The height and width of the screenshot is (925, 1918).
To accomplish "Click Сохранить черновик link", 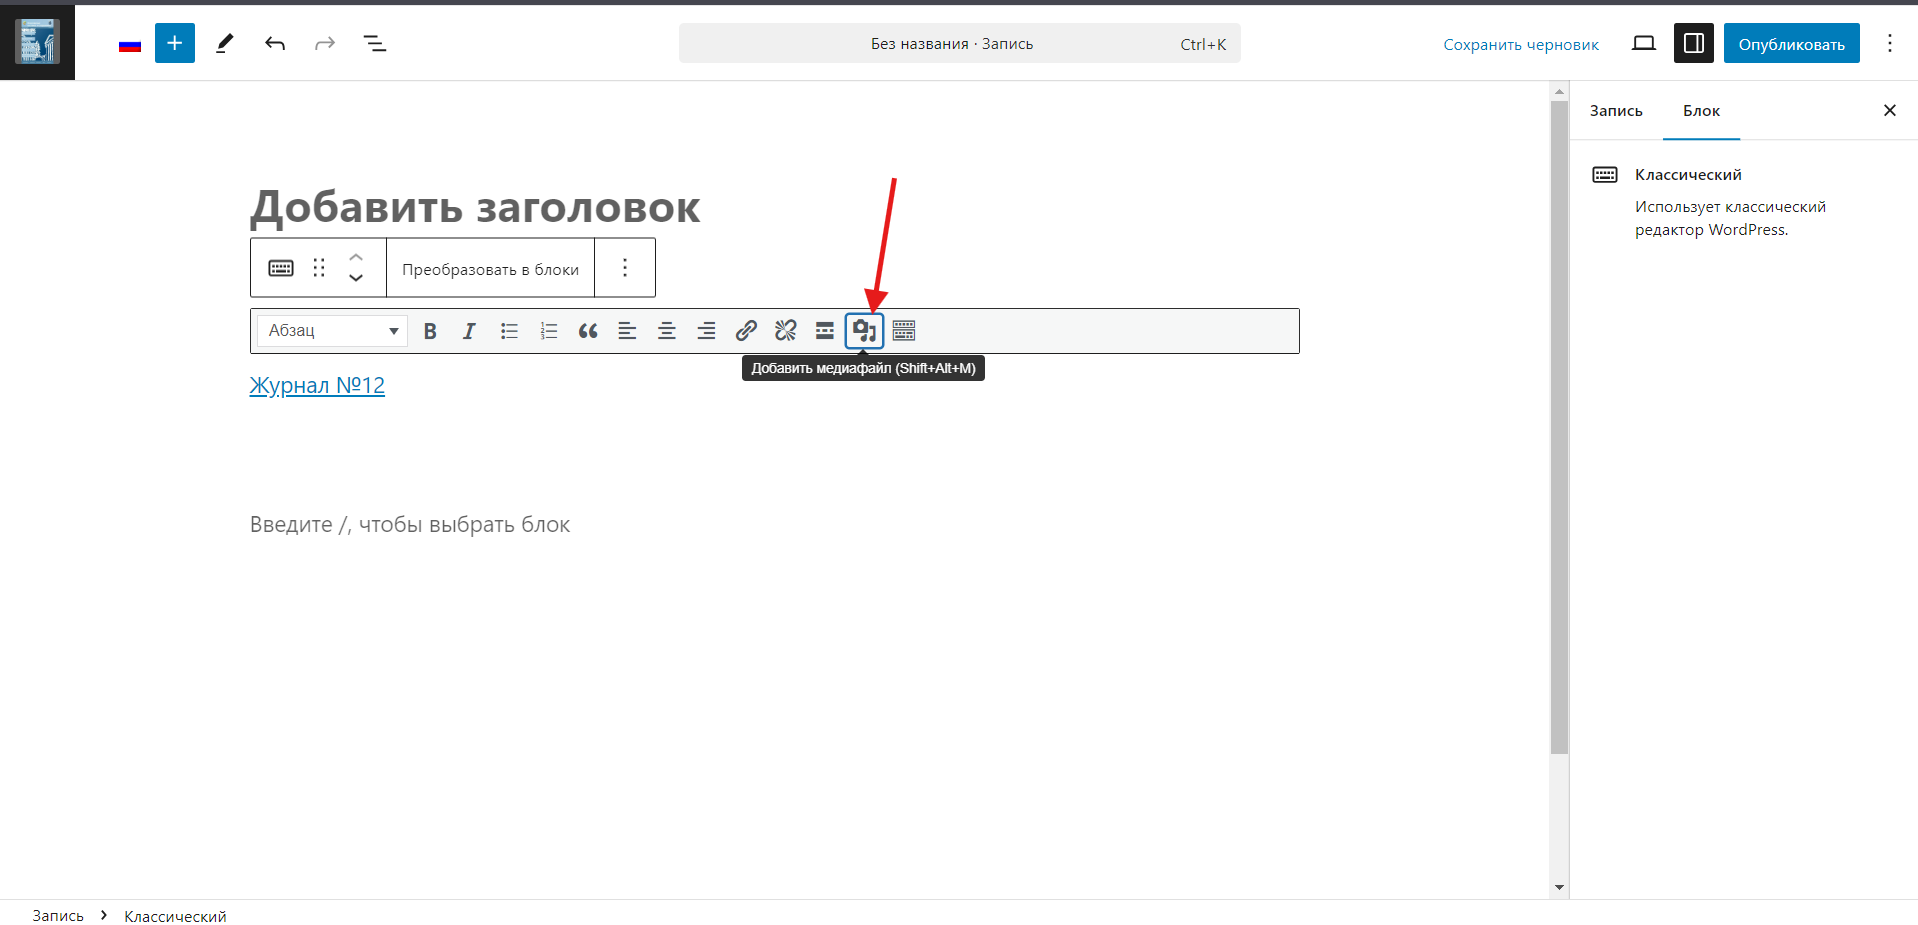I will [1520, 44].
